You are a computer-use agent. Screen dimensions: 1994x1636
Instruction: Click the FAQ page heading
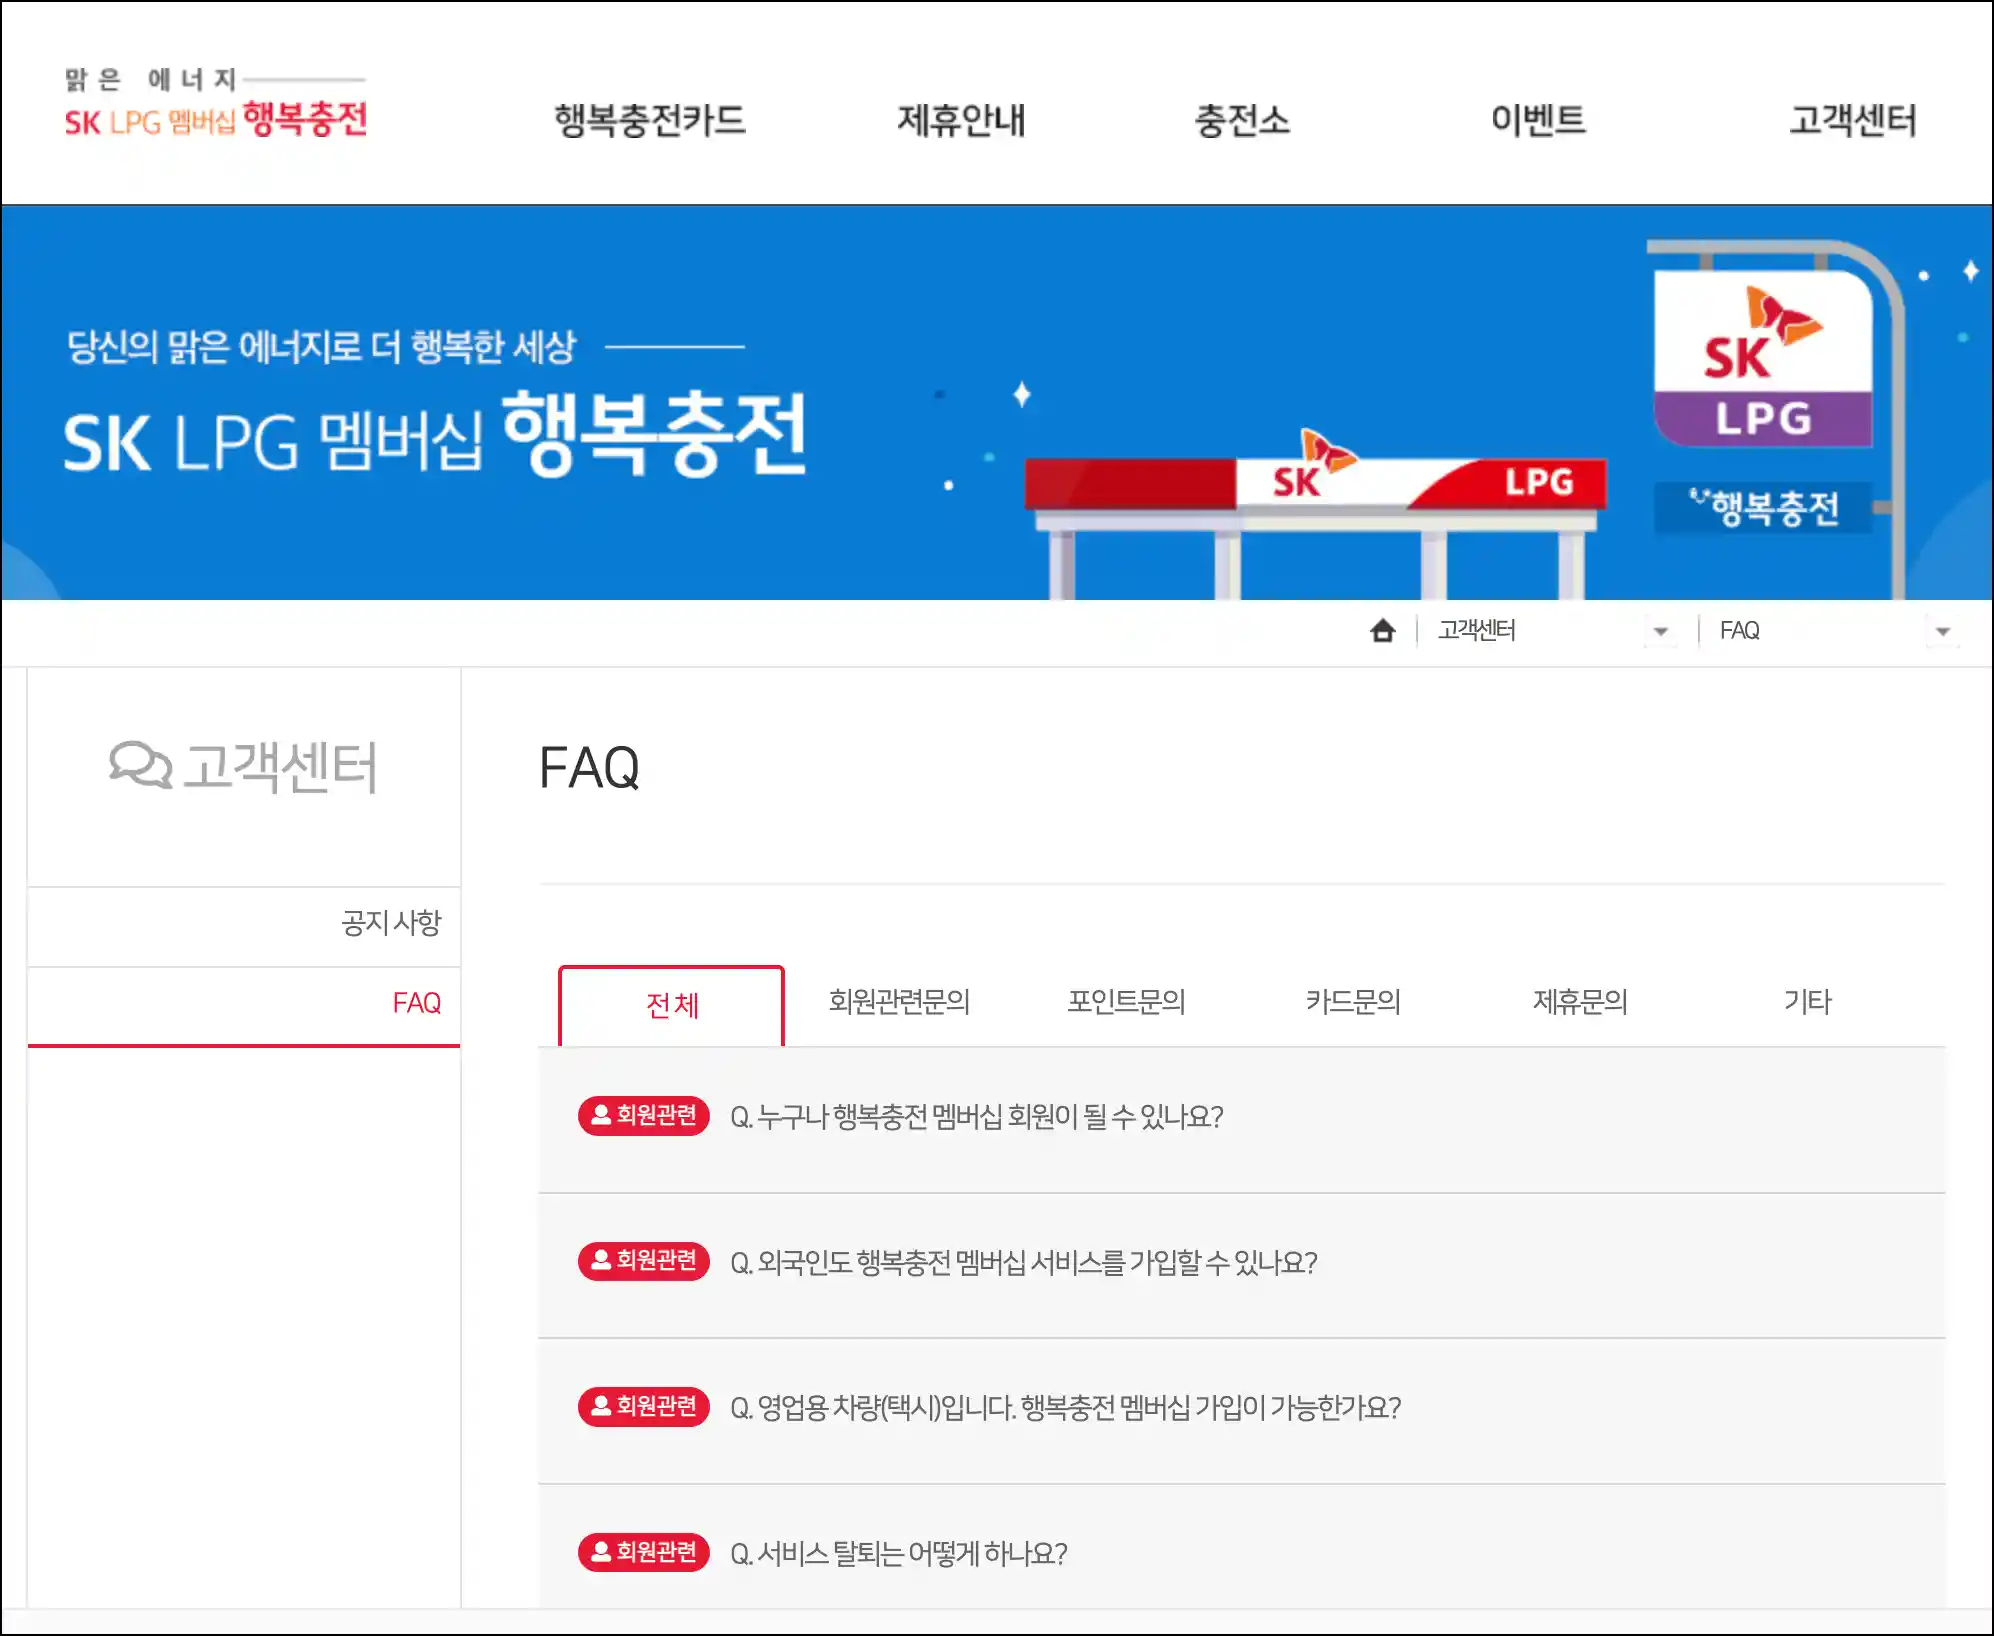(589, 767)
